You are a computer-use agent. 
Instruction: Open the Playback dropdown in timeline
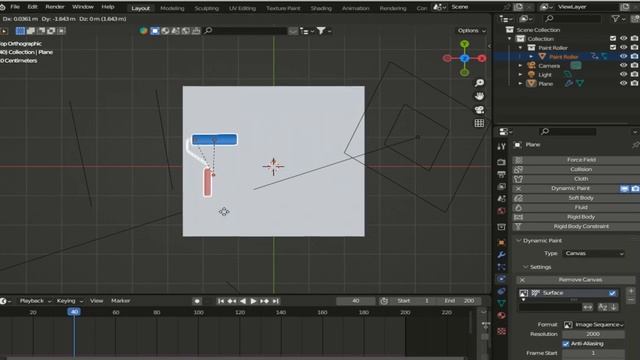[35, 301]
